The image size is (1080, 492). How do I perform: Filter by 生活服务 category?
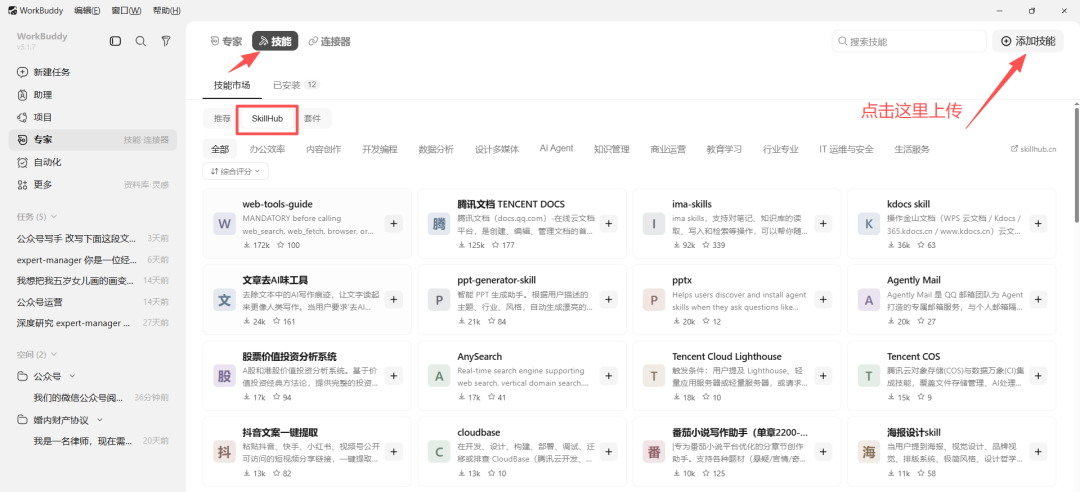912,149
